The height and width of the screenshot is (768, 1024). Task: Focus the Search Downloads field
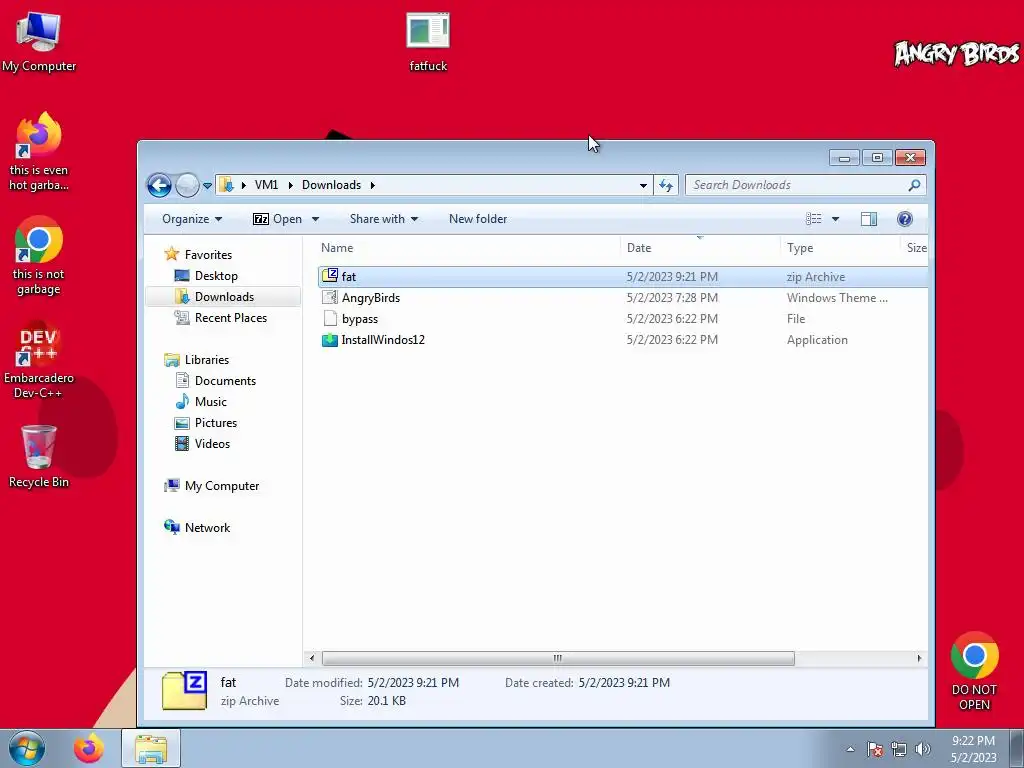pyautogui.click(x=806, y=185)
